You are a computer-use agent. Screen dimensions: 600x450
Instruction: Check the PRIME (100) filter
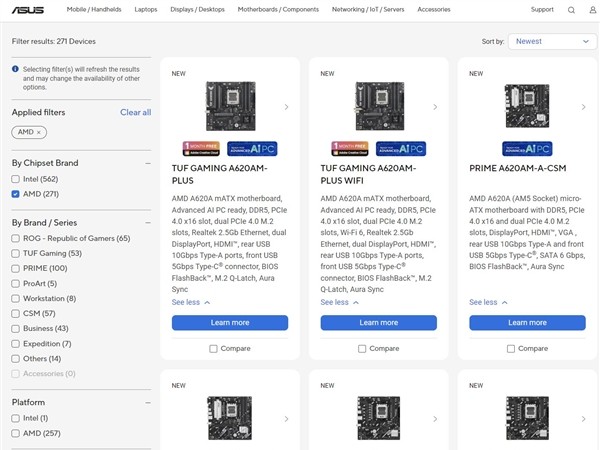(x=15, y=269)
